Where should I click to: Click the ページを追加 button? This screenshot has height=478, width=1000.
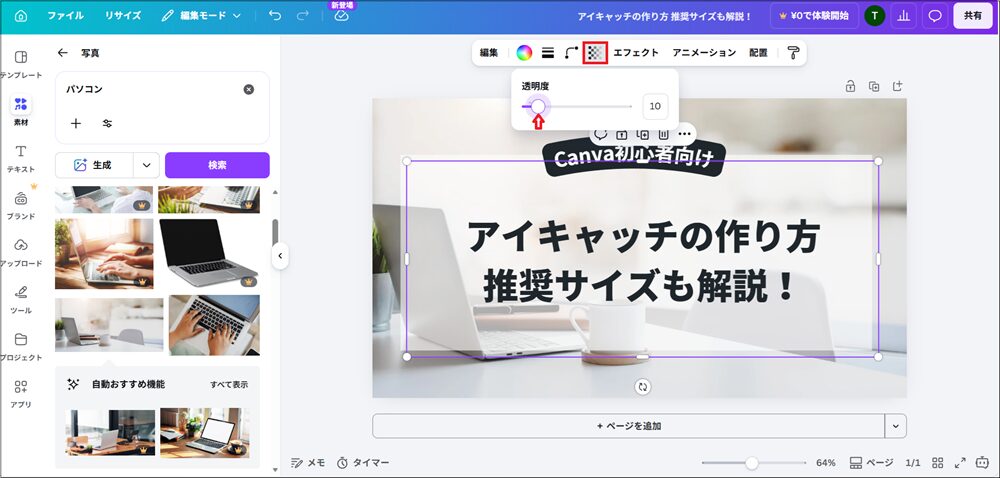(629, 426)
